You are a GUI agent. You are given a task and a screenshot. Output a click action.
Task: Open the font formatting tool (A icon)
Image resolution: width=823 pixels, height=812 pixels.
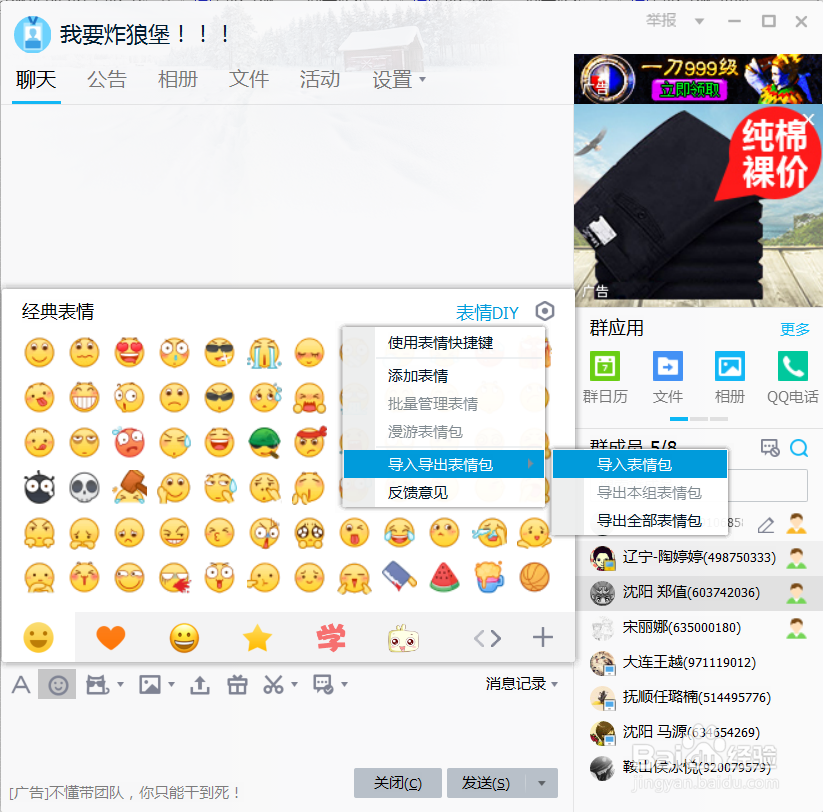point(20,684)
